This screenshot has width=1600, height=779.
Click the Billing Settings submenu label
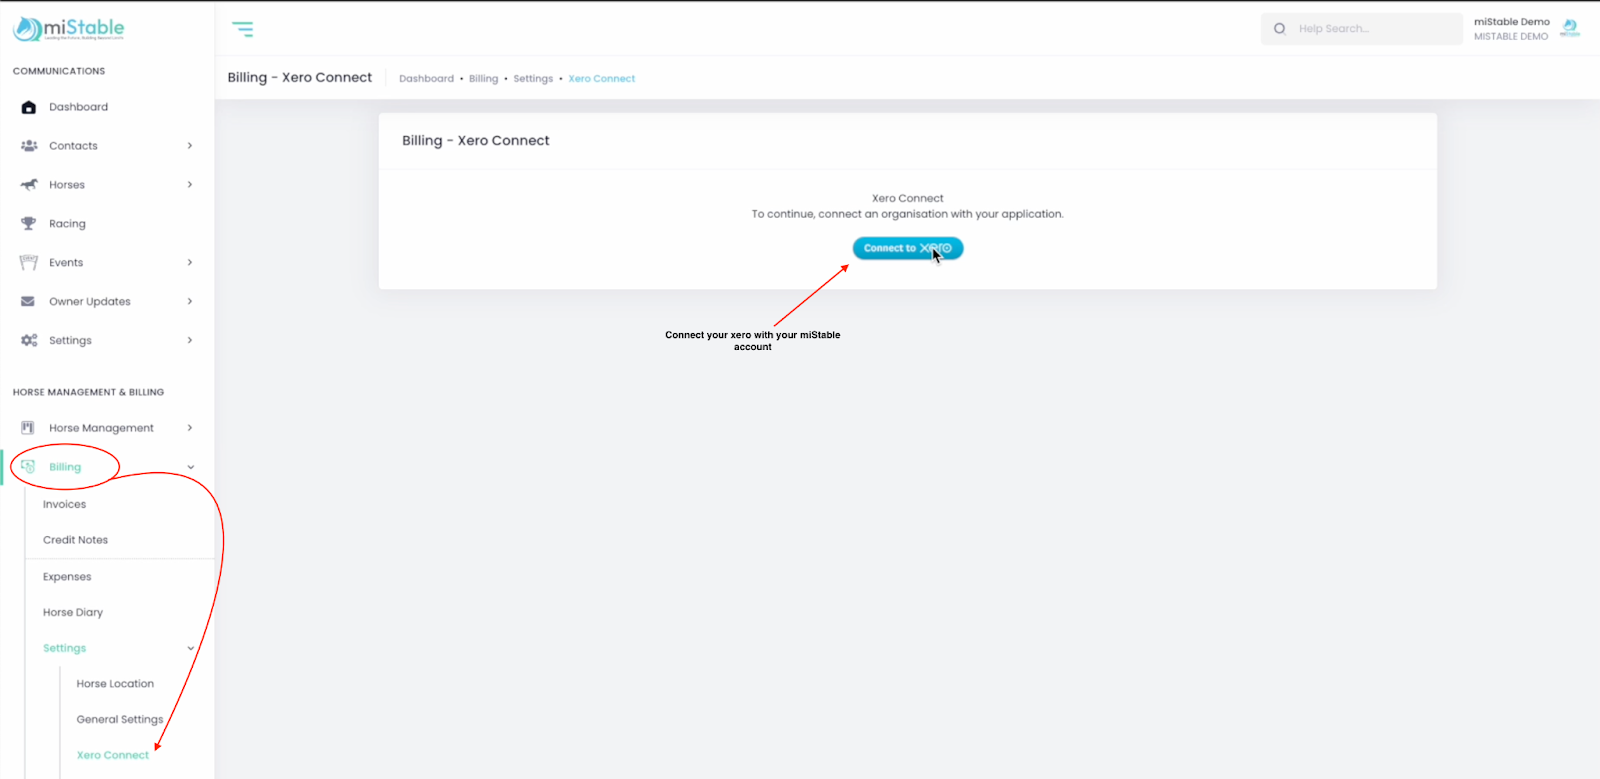point(65,648)
